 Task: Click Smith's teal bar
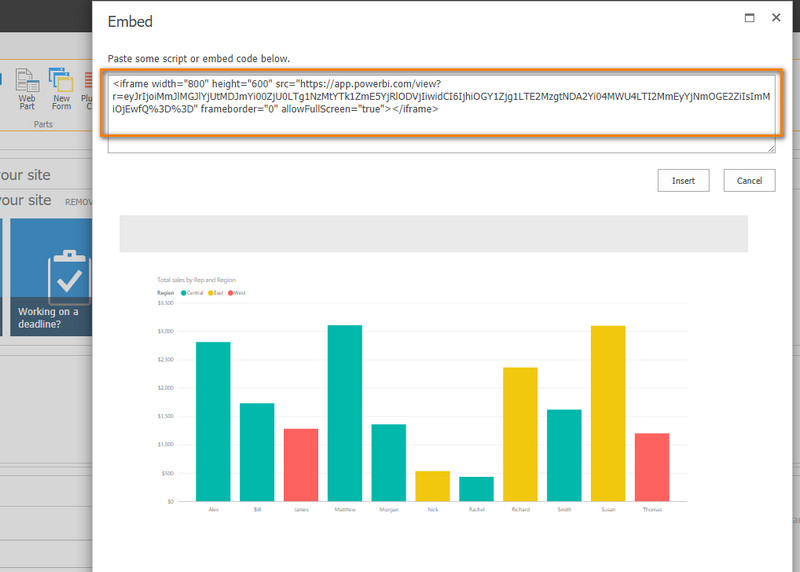[x=564, y=455]
